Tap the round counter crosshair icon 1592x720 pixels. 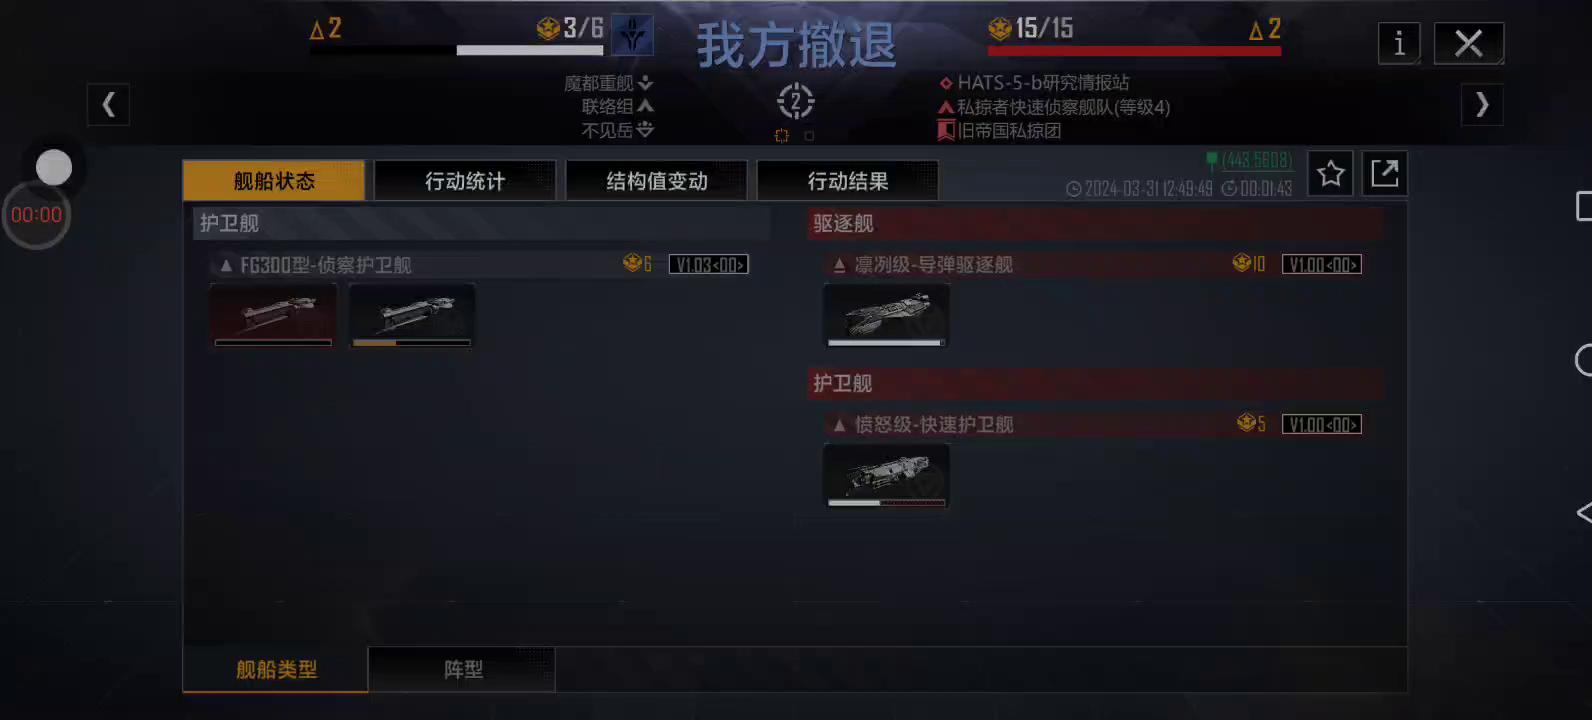(796, 101)
